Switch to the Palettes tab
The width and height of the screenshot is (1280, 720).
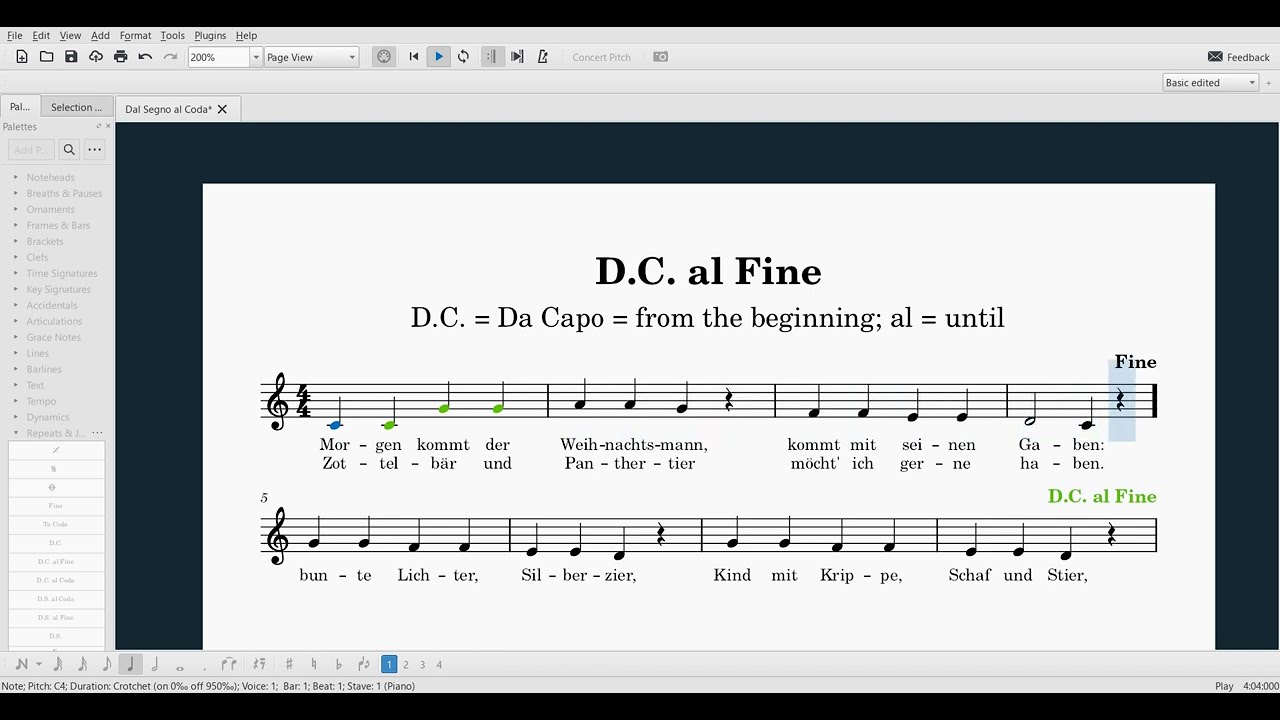(20, 107)
